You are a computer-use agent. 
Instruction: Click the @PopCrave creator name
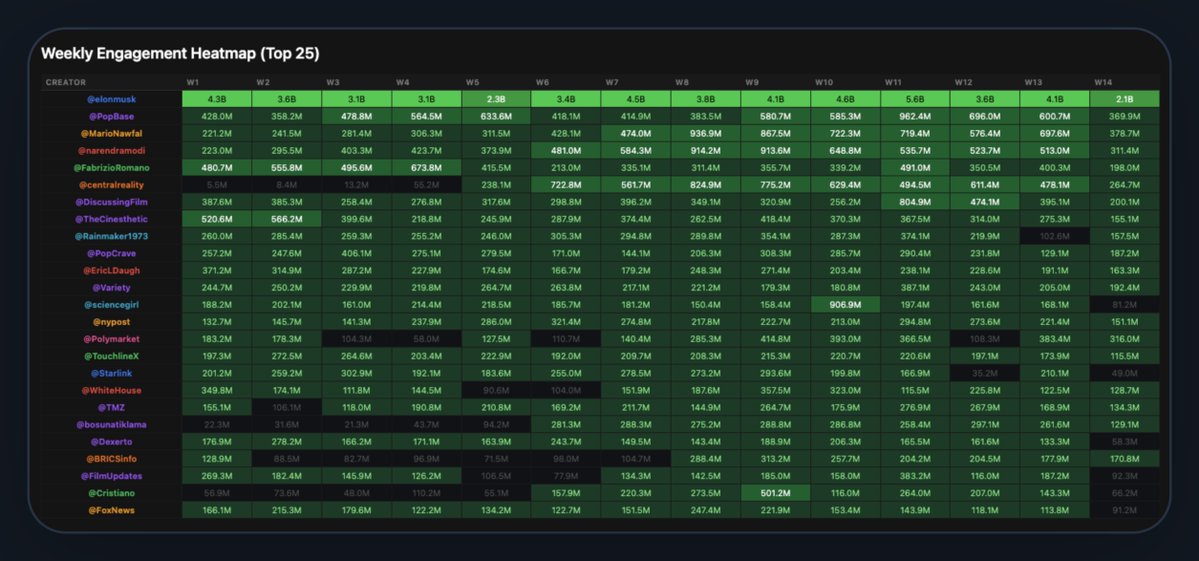point(112,253)
